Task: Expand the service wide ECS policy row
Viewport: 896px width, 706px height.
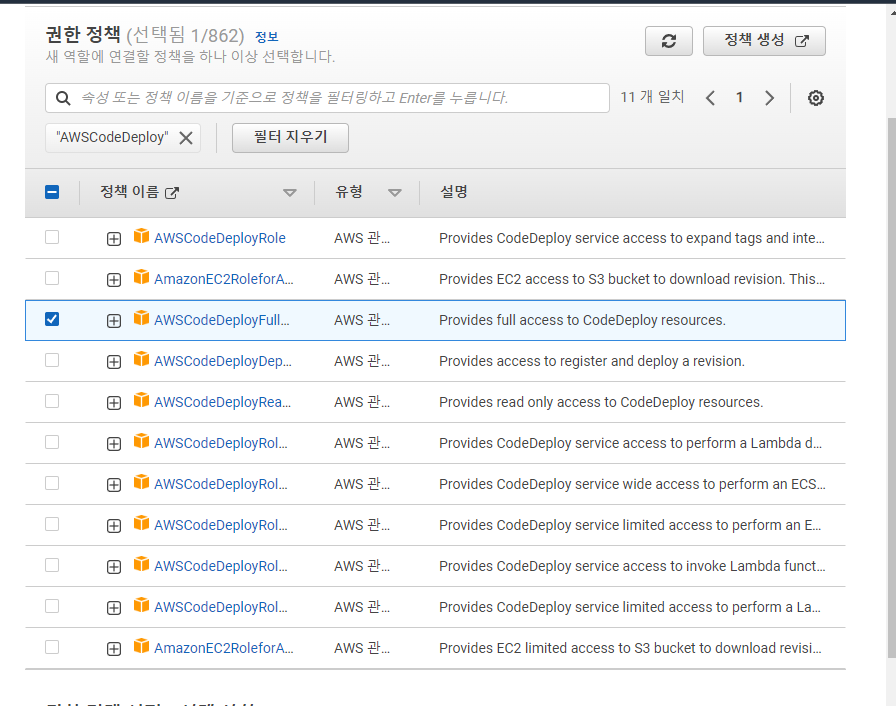Action: [x=114, y=485]
